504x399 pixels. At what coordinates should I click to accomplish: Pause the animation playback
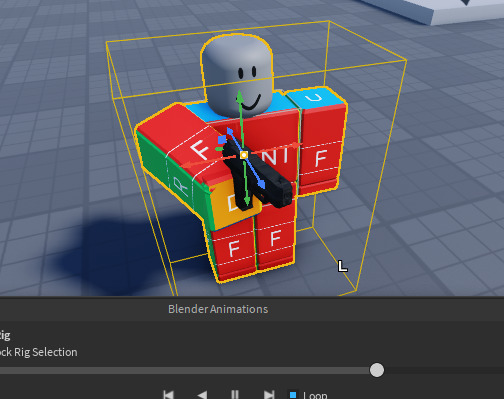click(x=235, y=395)
